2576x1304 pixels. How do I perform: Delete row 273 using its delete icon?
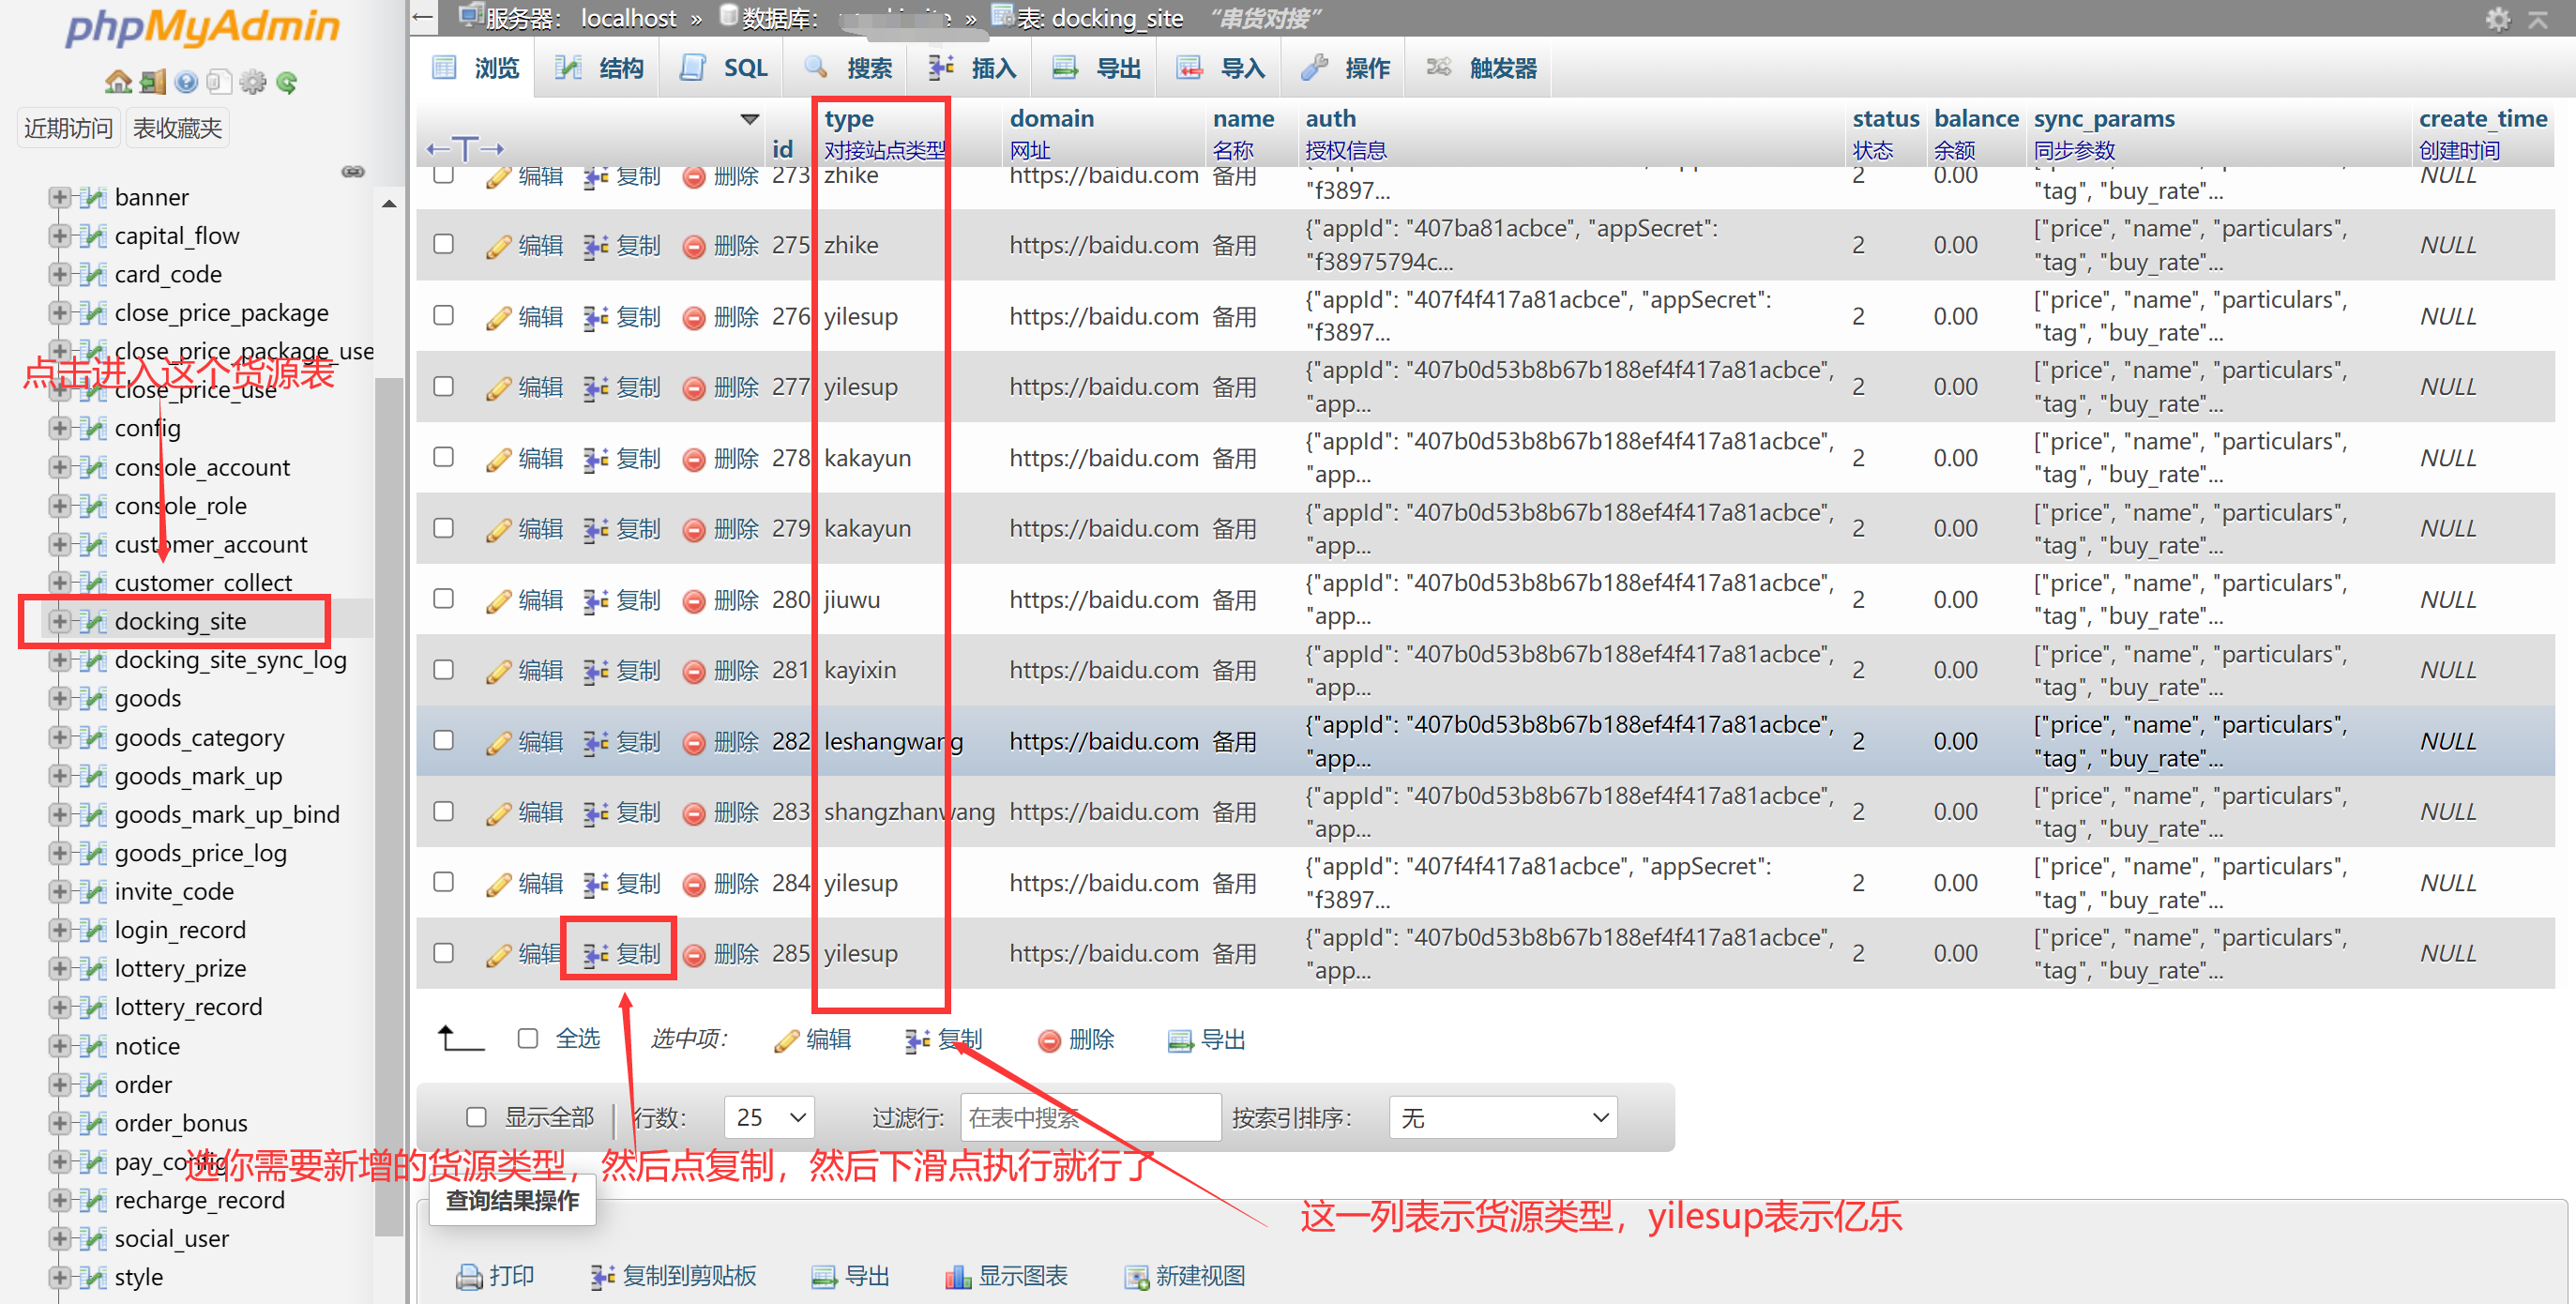click(x=695, y=175)
